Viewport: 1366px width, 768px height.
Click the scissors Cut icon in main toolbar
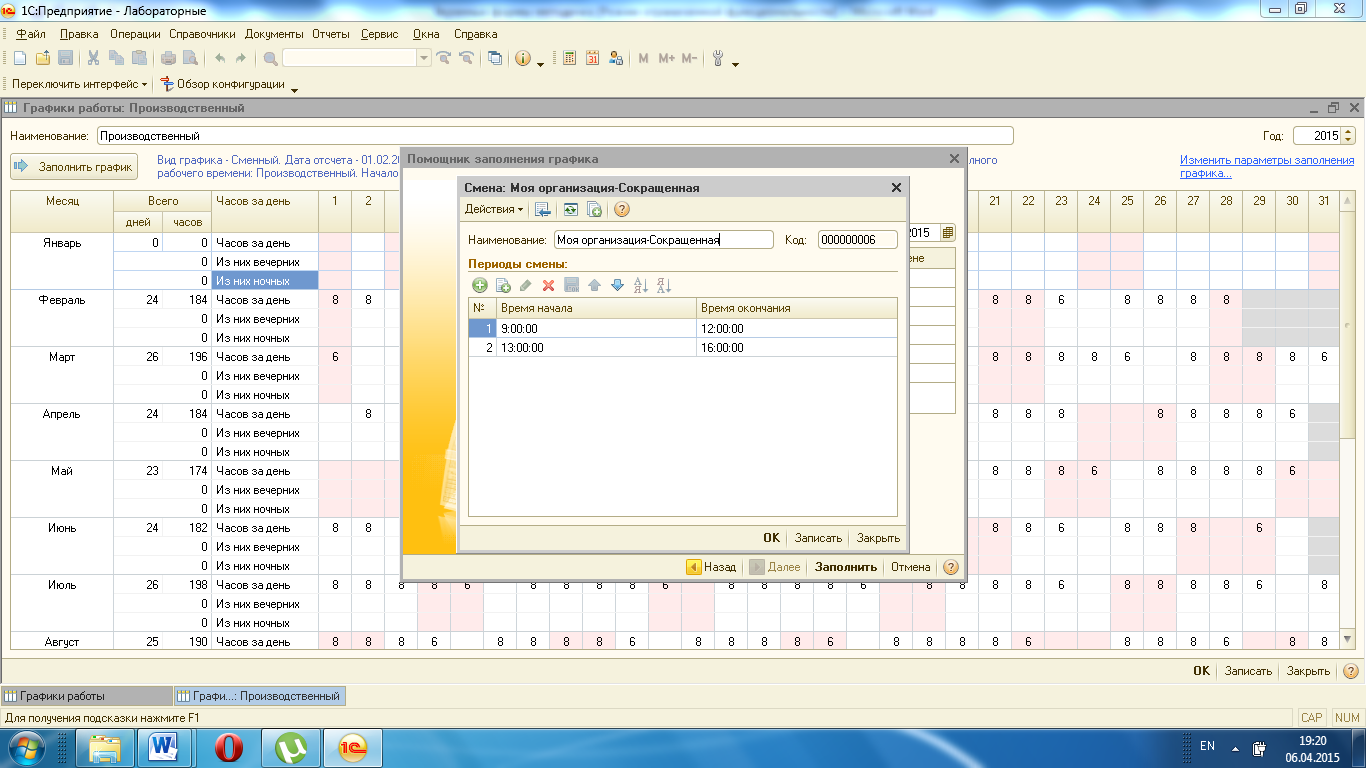(93, 58)
